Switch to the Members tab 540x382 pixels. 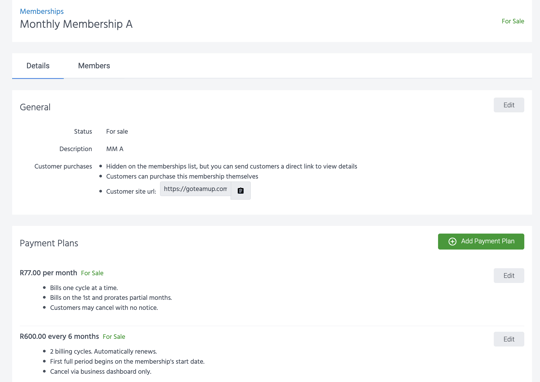tap(94, 66)
